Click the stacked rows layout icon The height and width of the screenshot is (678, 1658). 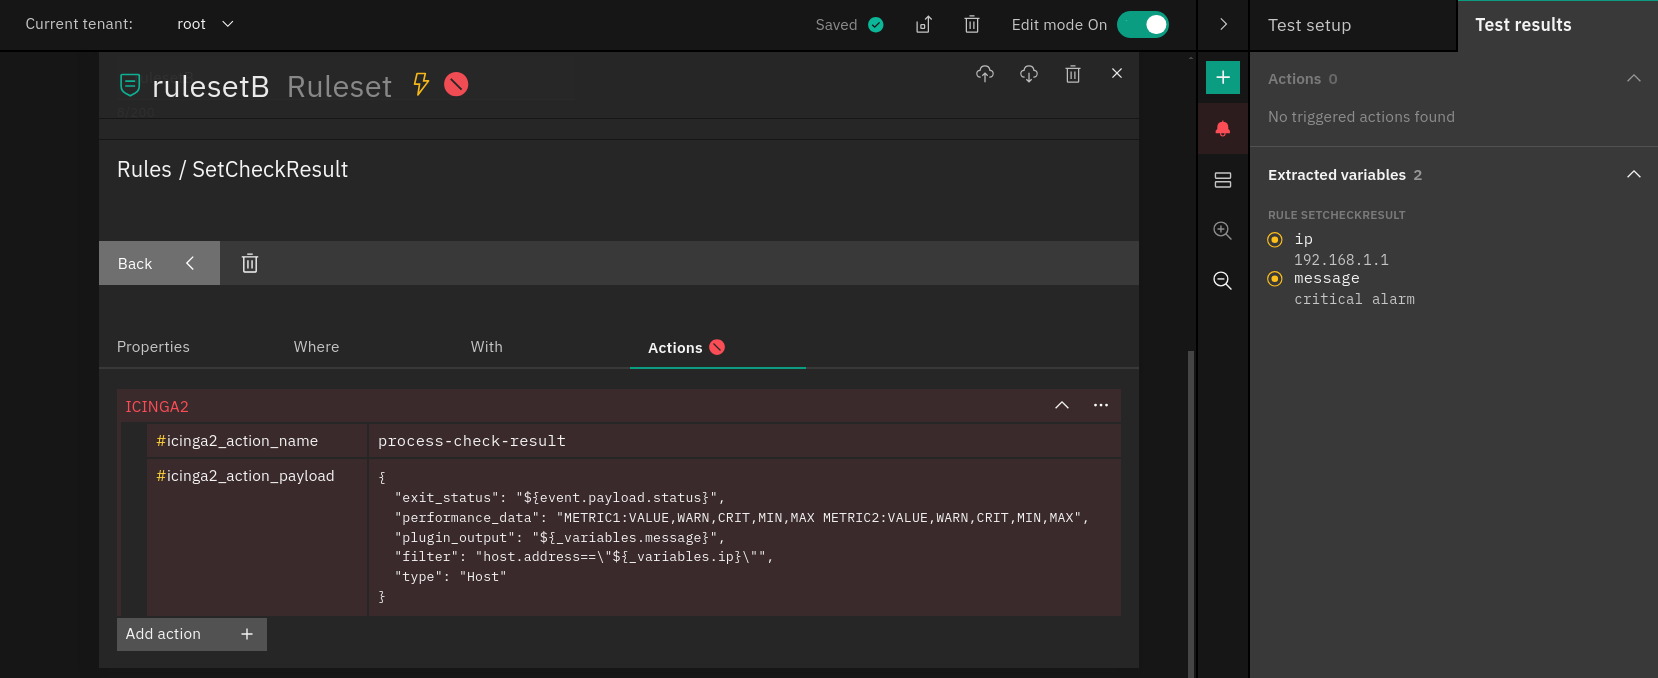click(x=1222, y=180)
